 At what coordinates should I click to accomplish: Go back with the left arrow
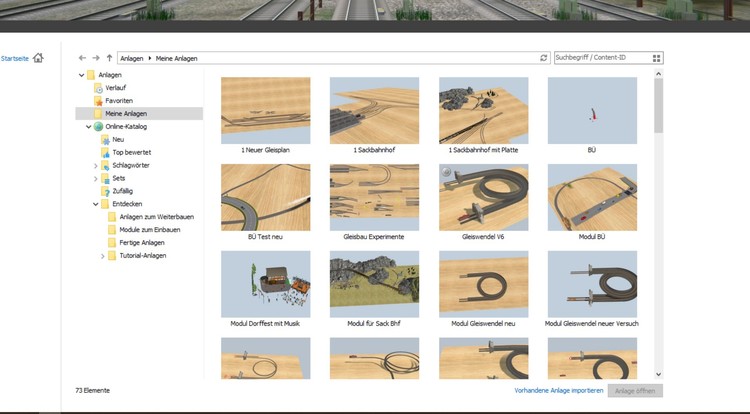[82, 58]
